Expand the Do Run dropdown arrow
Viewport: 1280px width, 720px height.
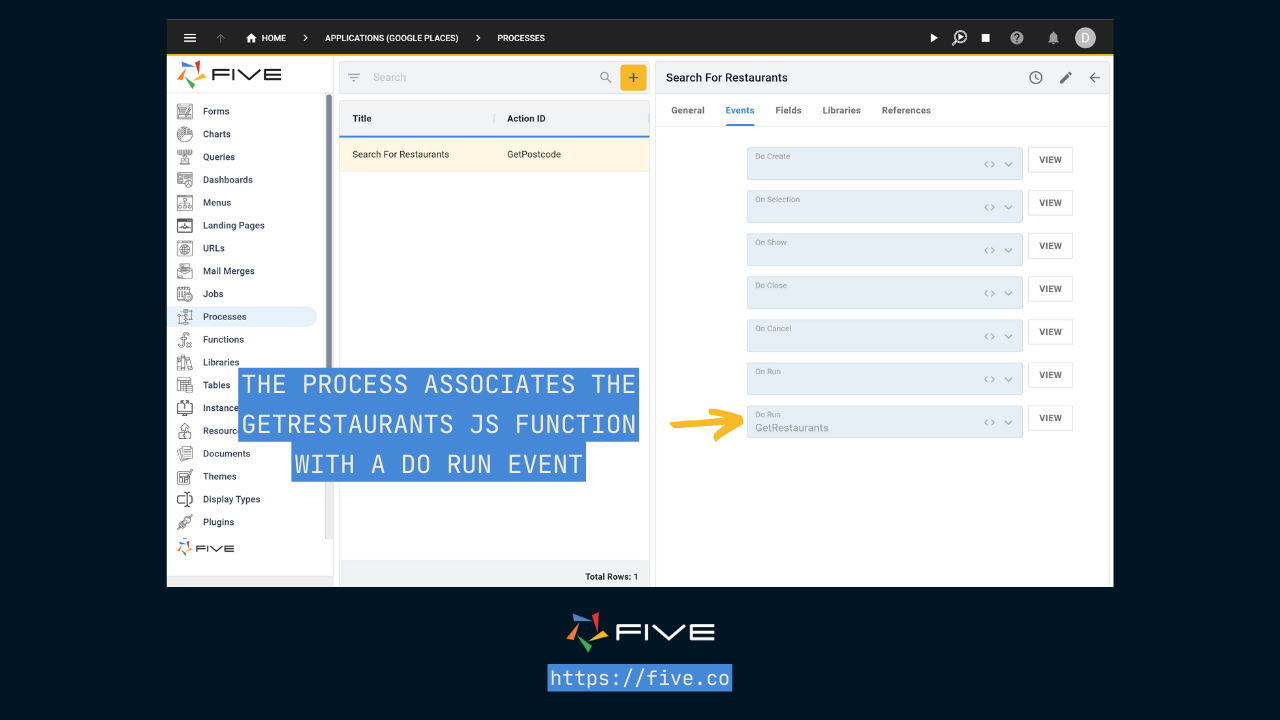[1009, 422]
